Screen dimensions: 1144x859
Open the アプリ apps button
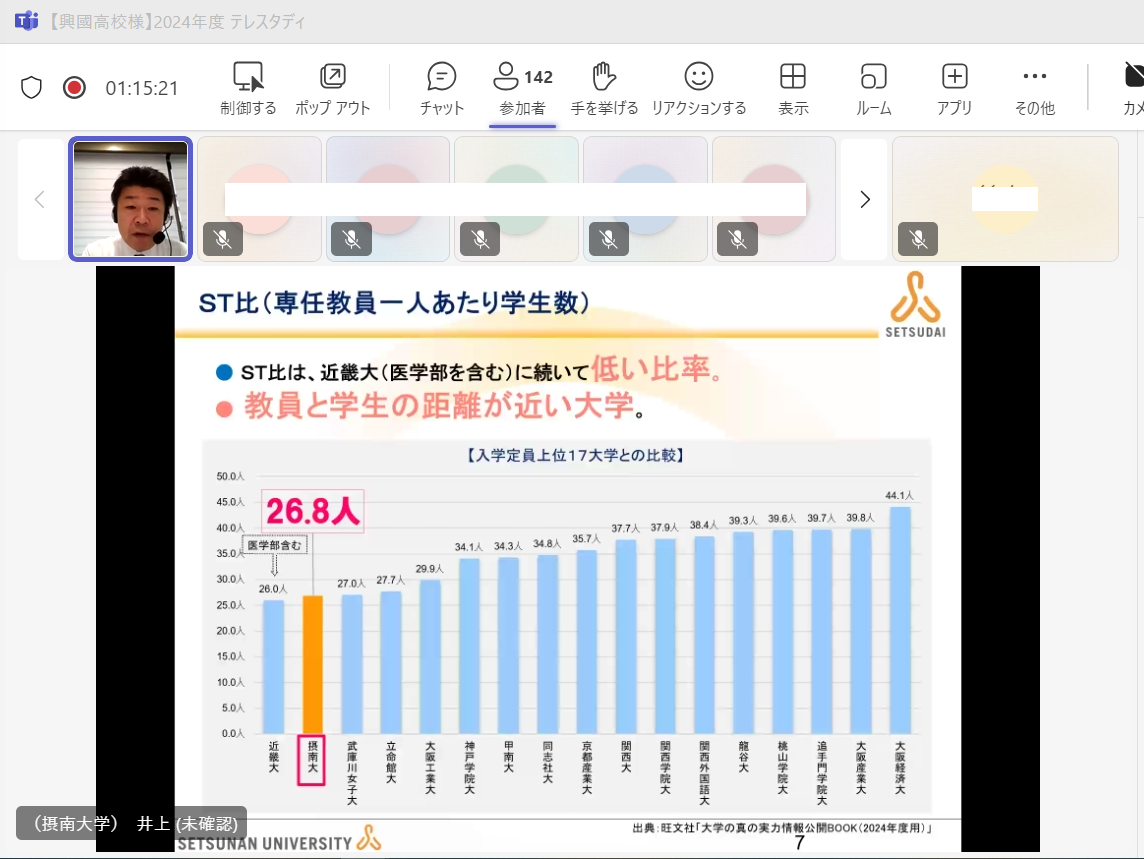954,88
